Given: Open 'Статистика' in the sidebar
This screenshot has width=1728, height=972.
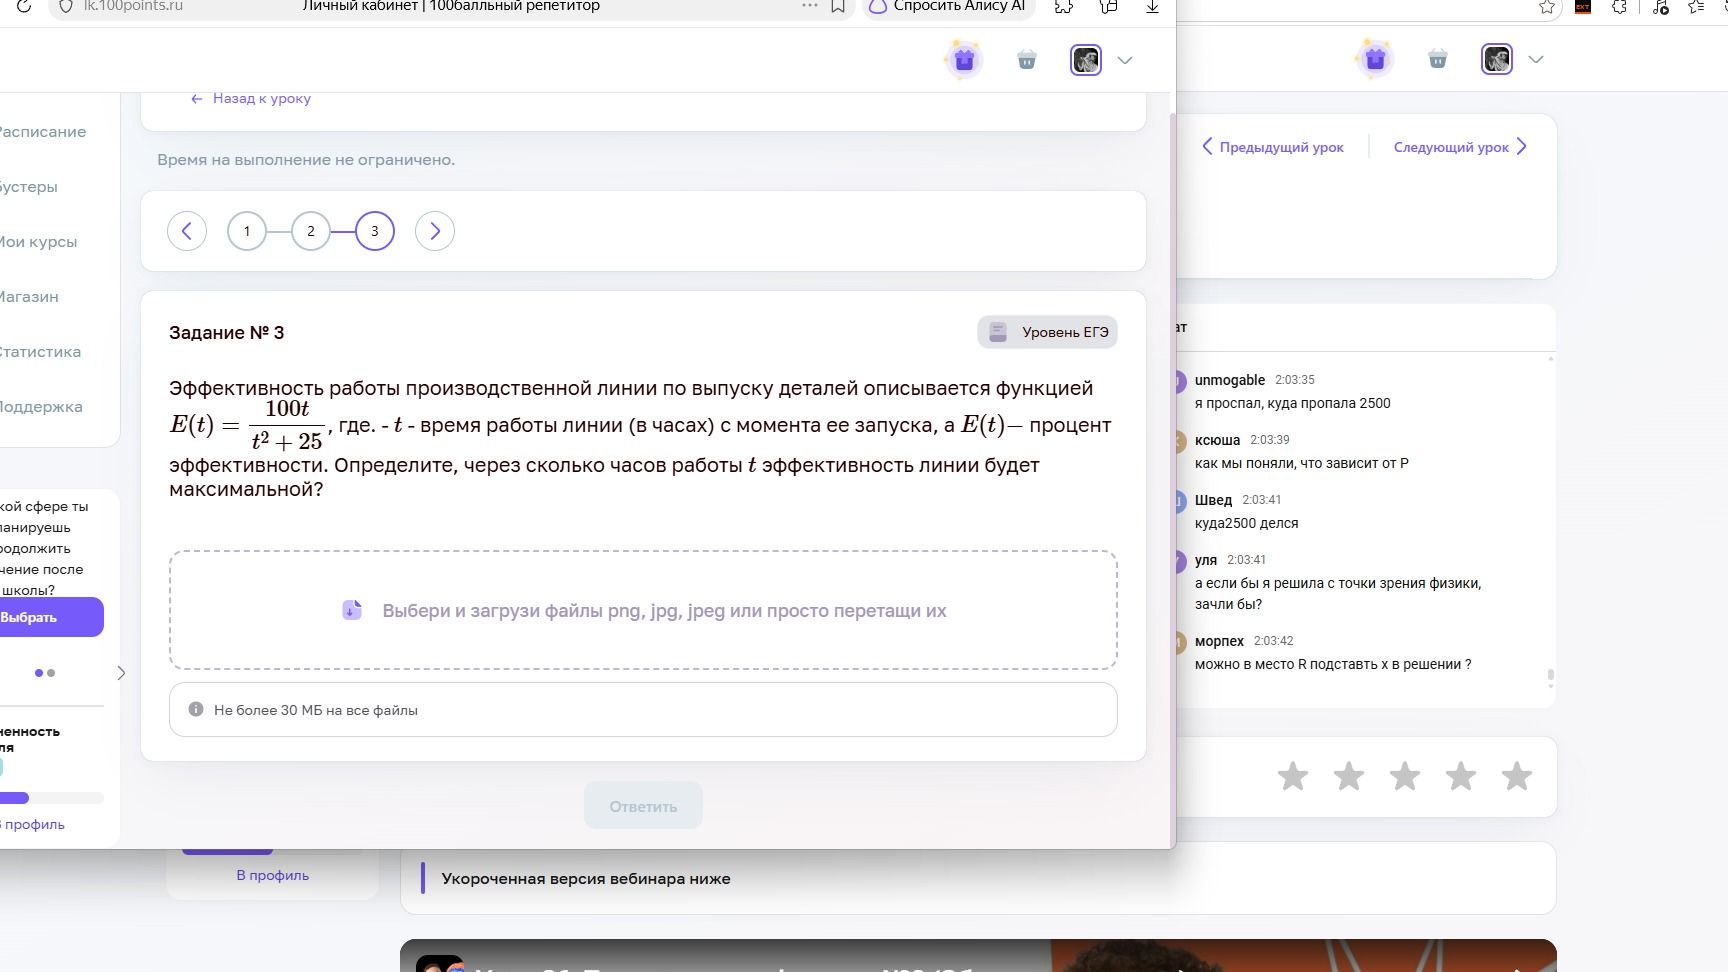Looking at the screenshot, I should point(40,352).
